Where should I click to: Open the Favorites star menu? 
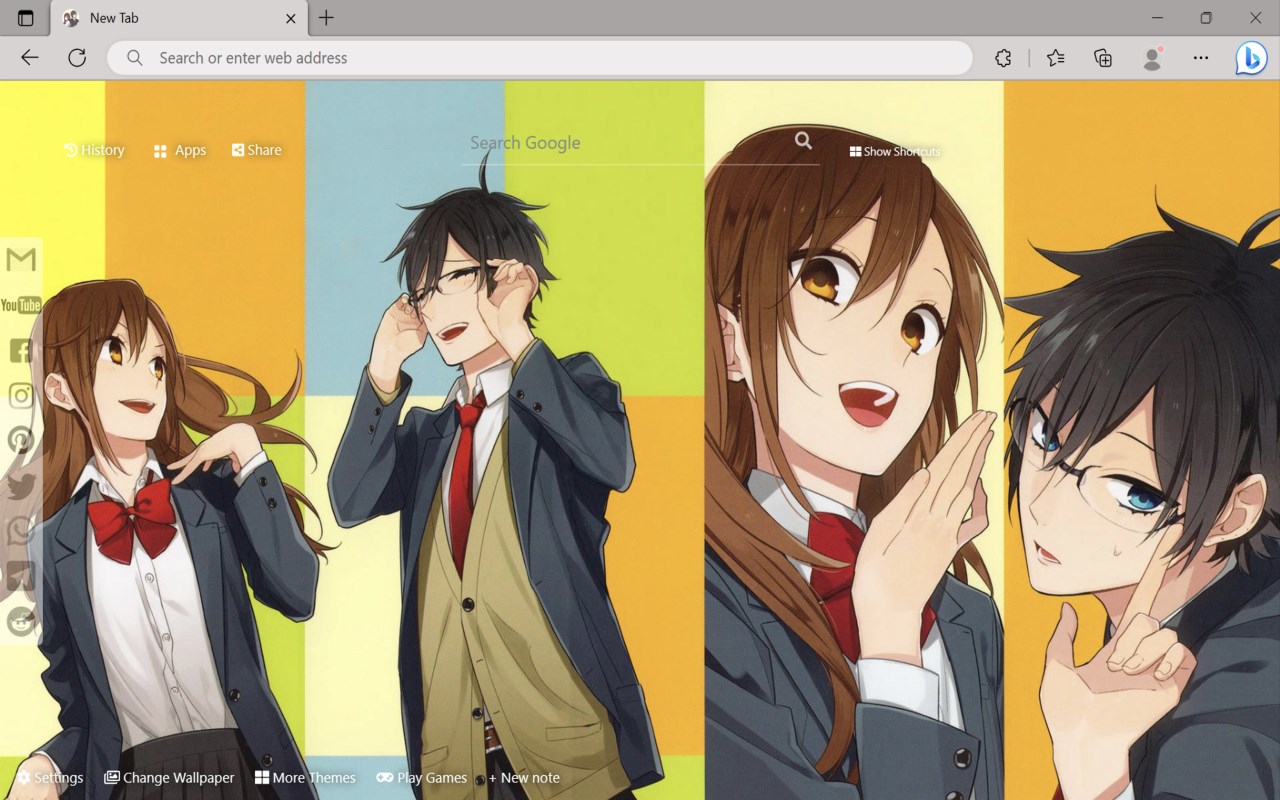pyautogui.click(x=1056, y=58)
